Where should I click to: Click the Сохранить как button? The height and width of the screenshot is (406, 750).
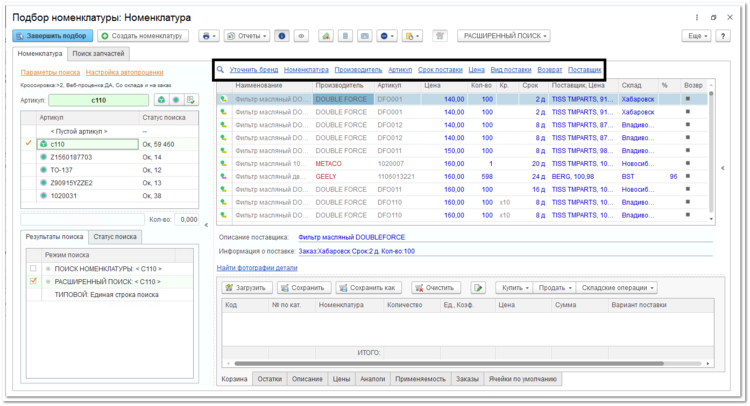(368, 288)
